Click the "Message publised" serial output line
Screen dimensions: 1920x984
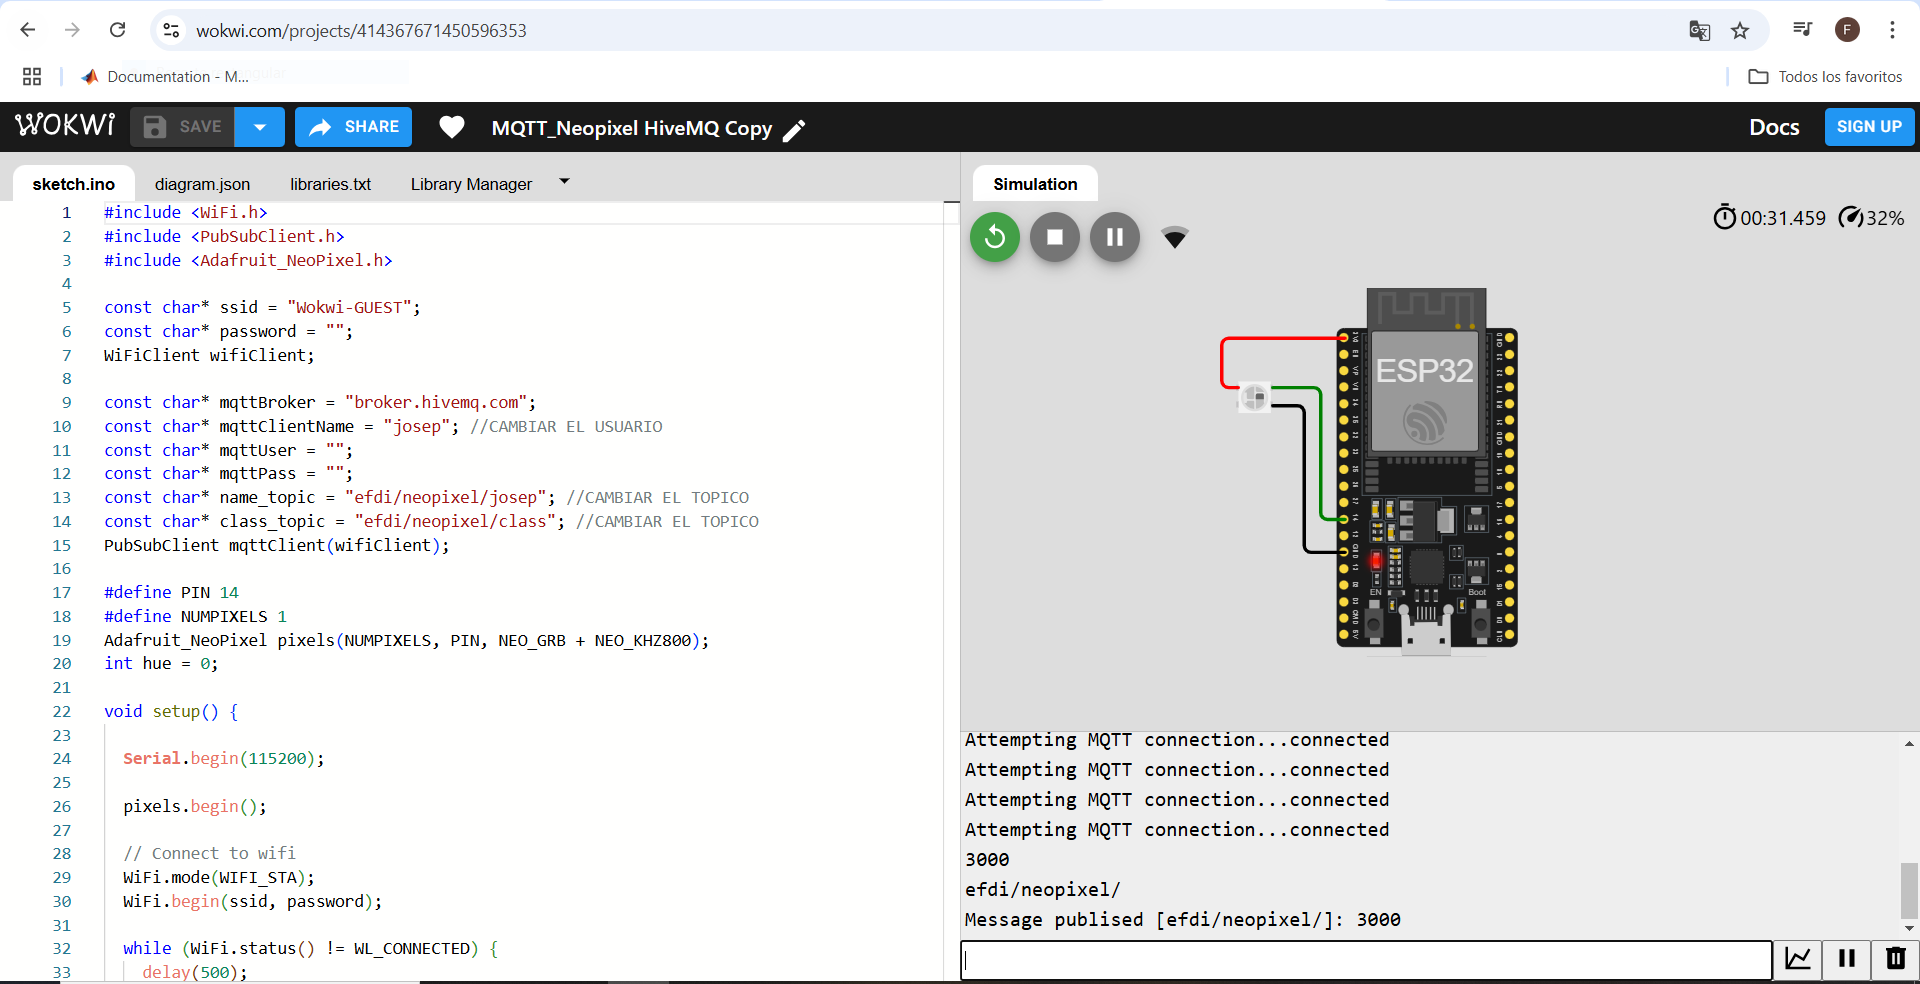pos(1182,920)
